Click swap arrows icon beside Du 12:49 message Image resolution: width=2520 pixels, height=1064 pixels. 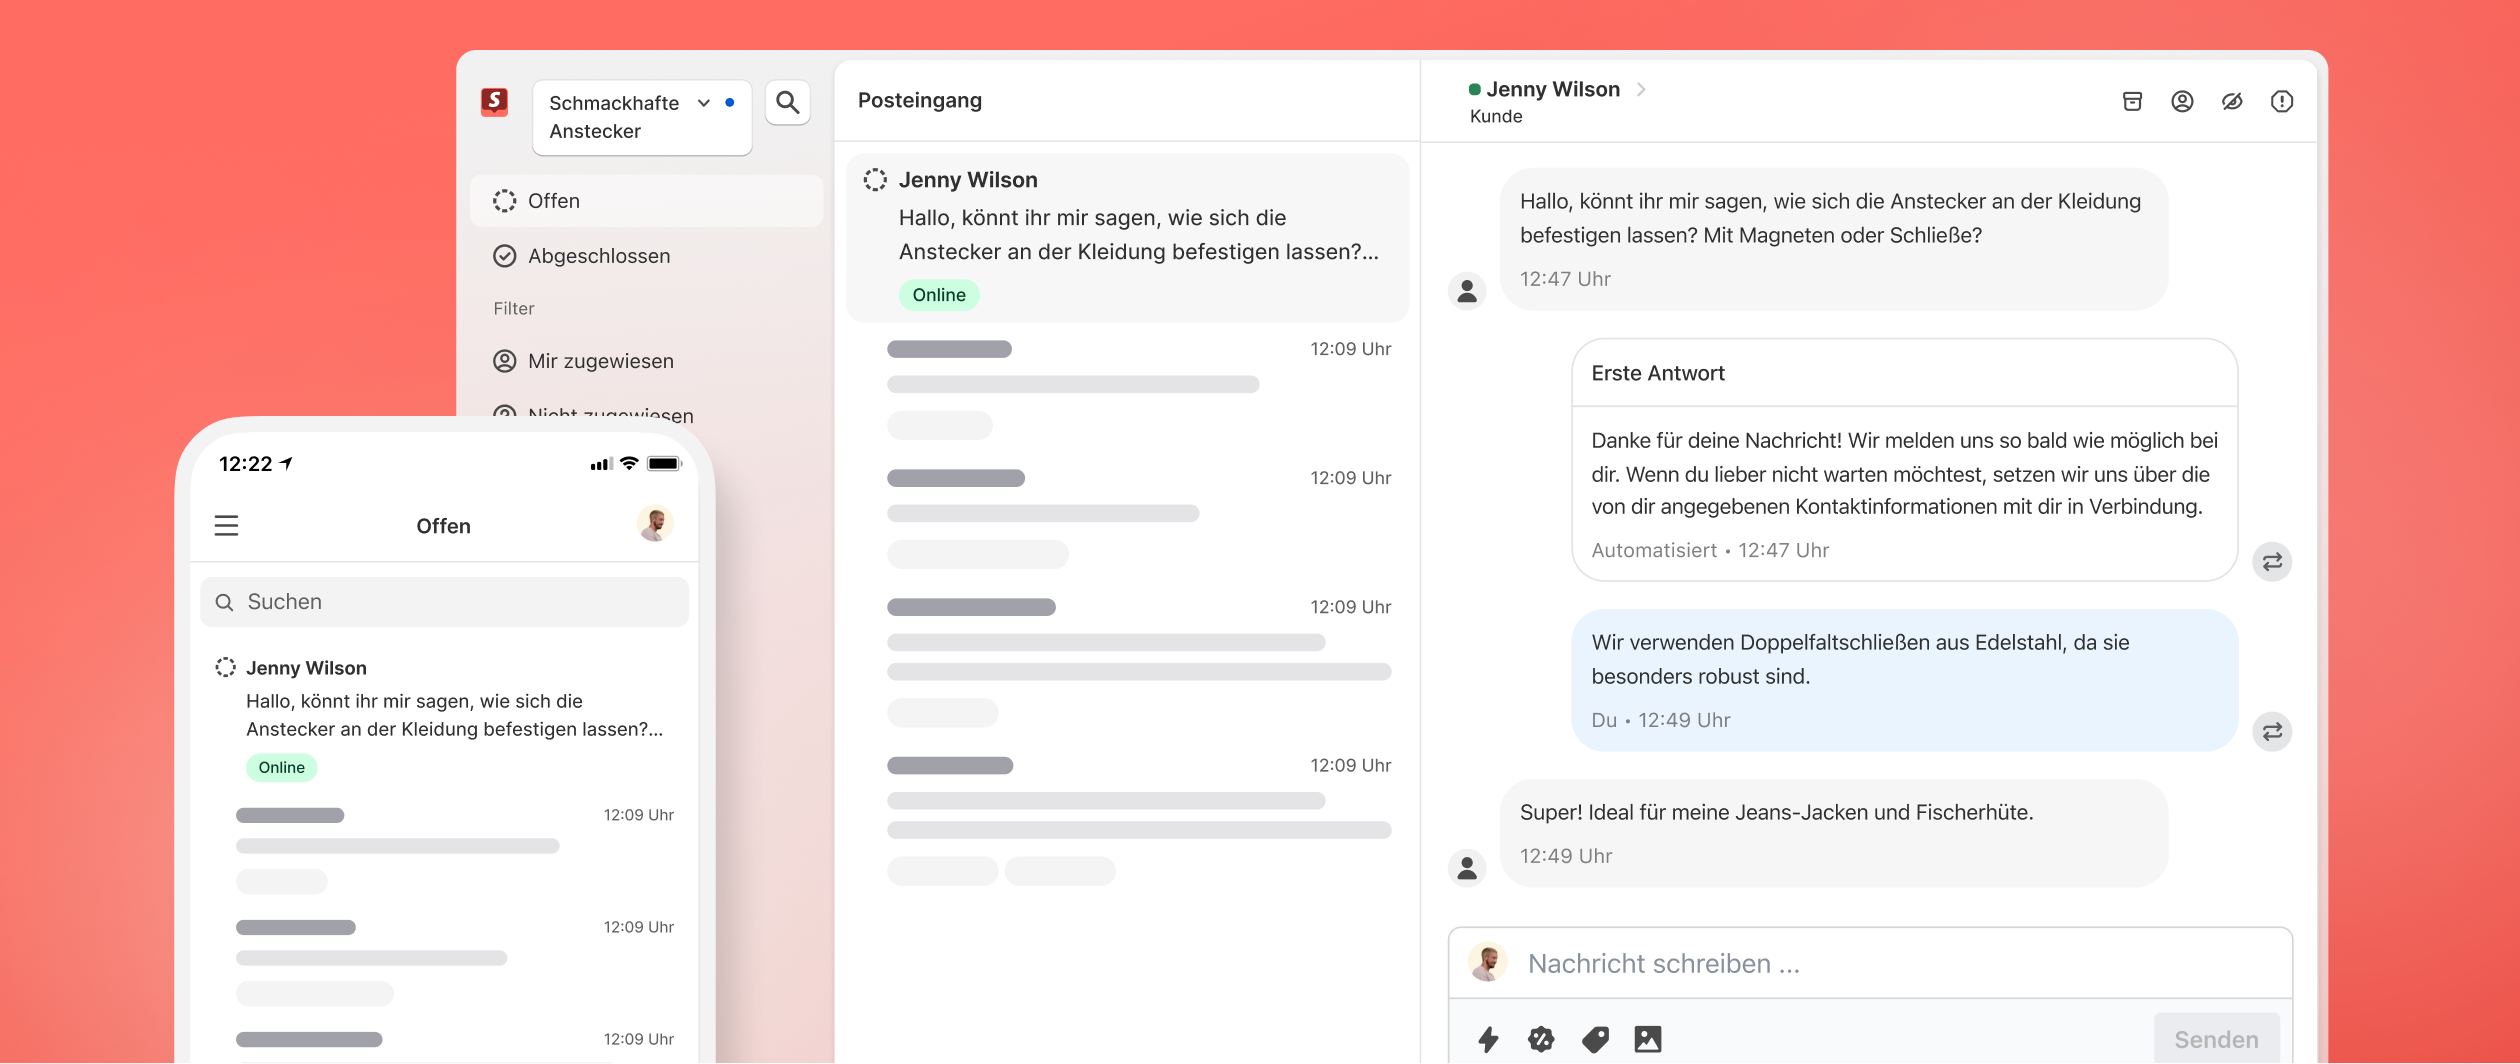[2272, 731]
